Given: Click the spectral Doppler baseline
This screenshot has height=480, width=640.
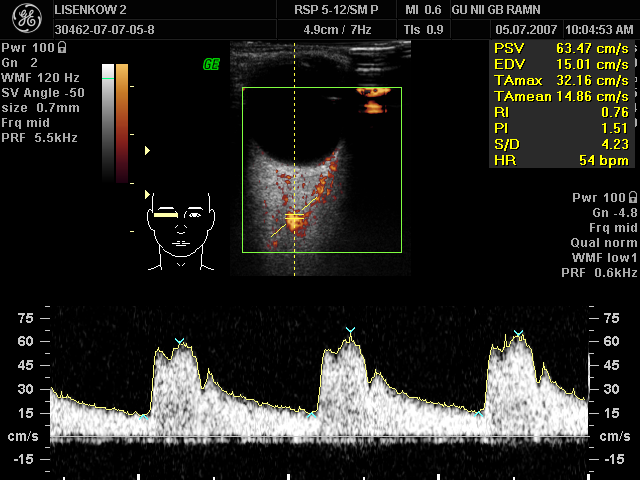Looking at the screenshot, I should click(319, 437).
